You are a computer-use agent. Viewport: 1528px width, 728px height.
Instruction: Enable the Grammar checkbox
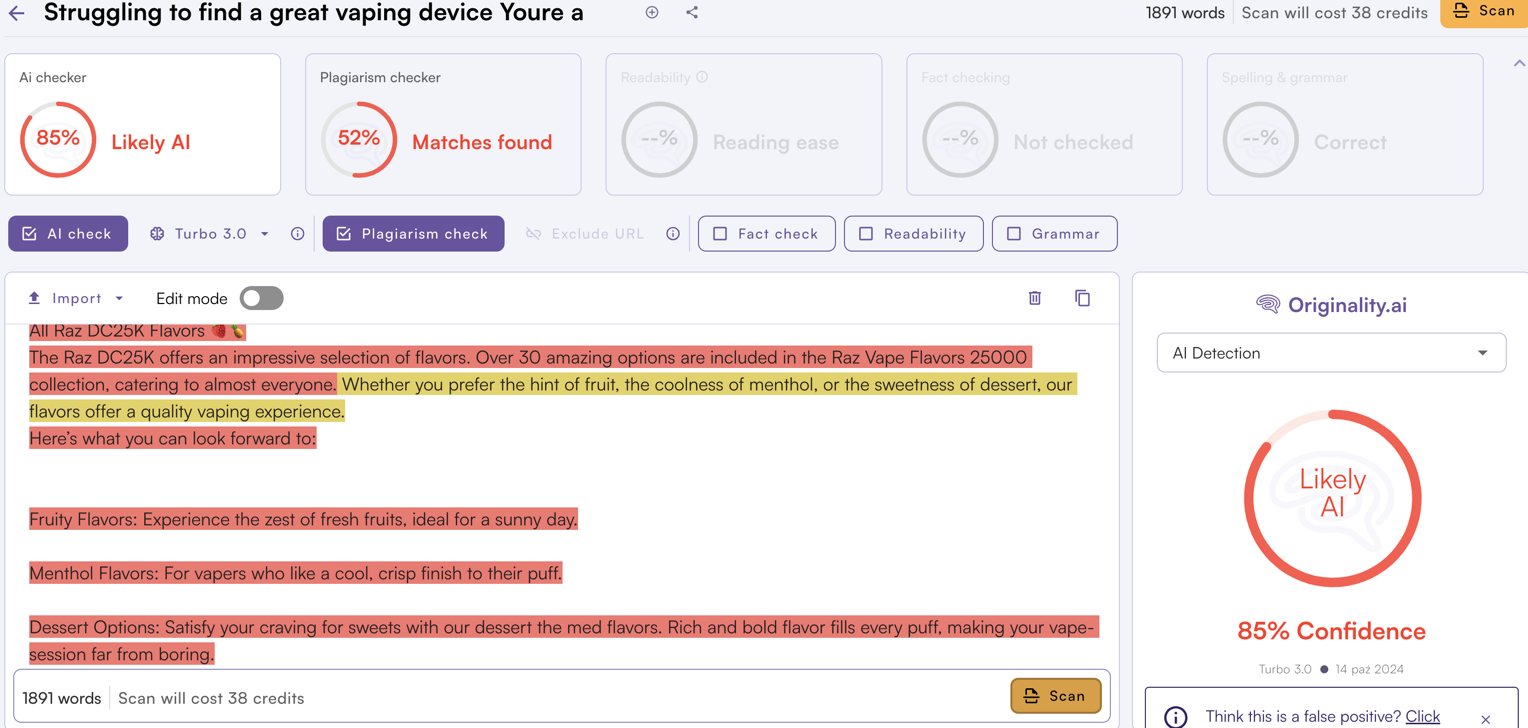(x=1054, y=234)
